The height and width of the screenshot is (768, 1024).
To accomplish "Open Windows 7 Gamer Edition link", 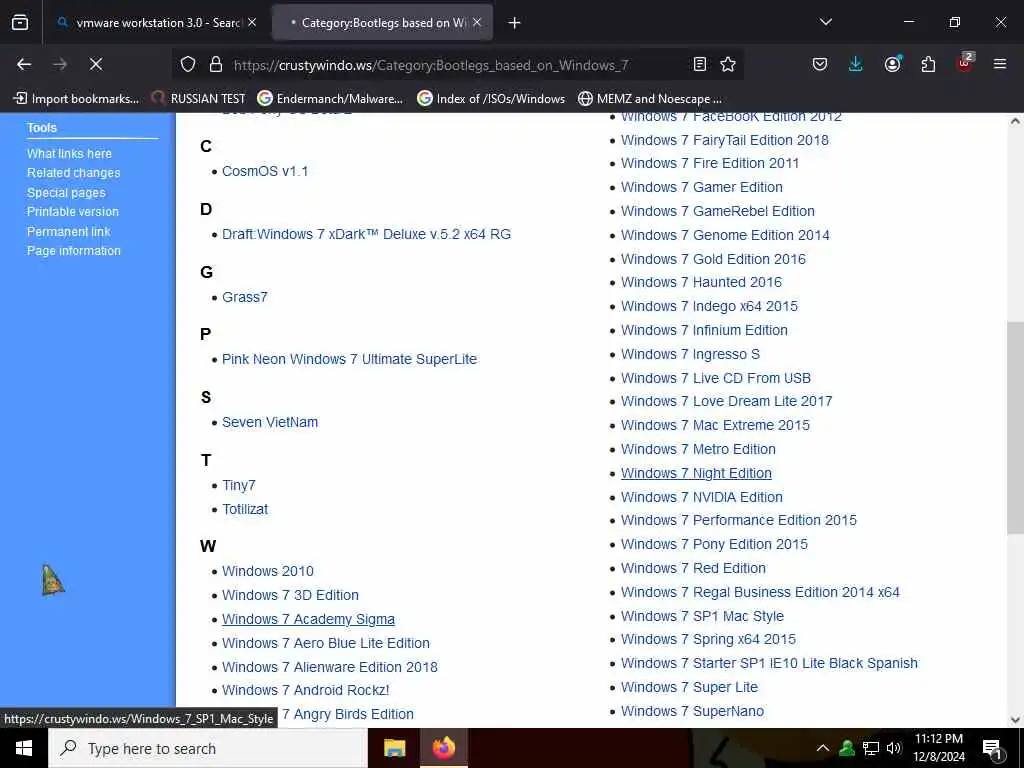I will (x=702, y=187).
